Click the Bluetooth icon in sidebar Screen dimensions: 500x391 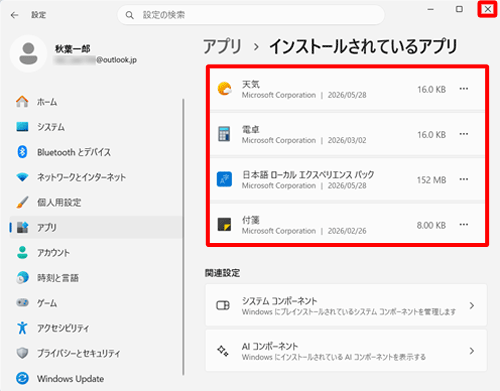coord(22,152)
